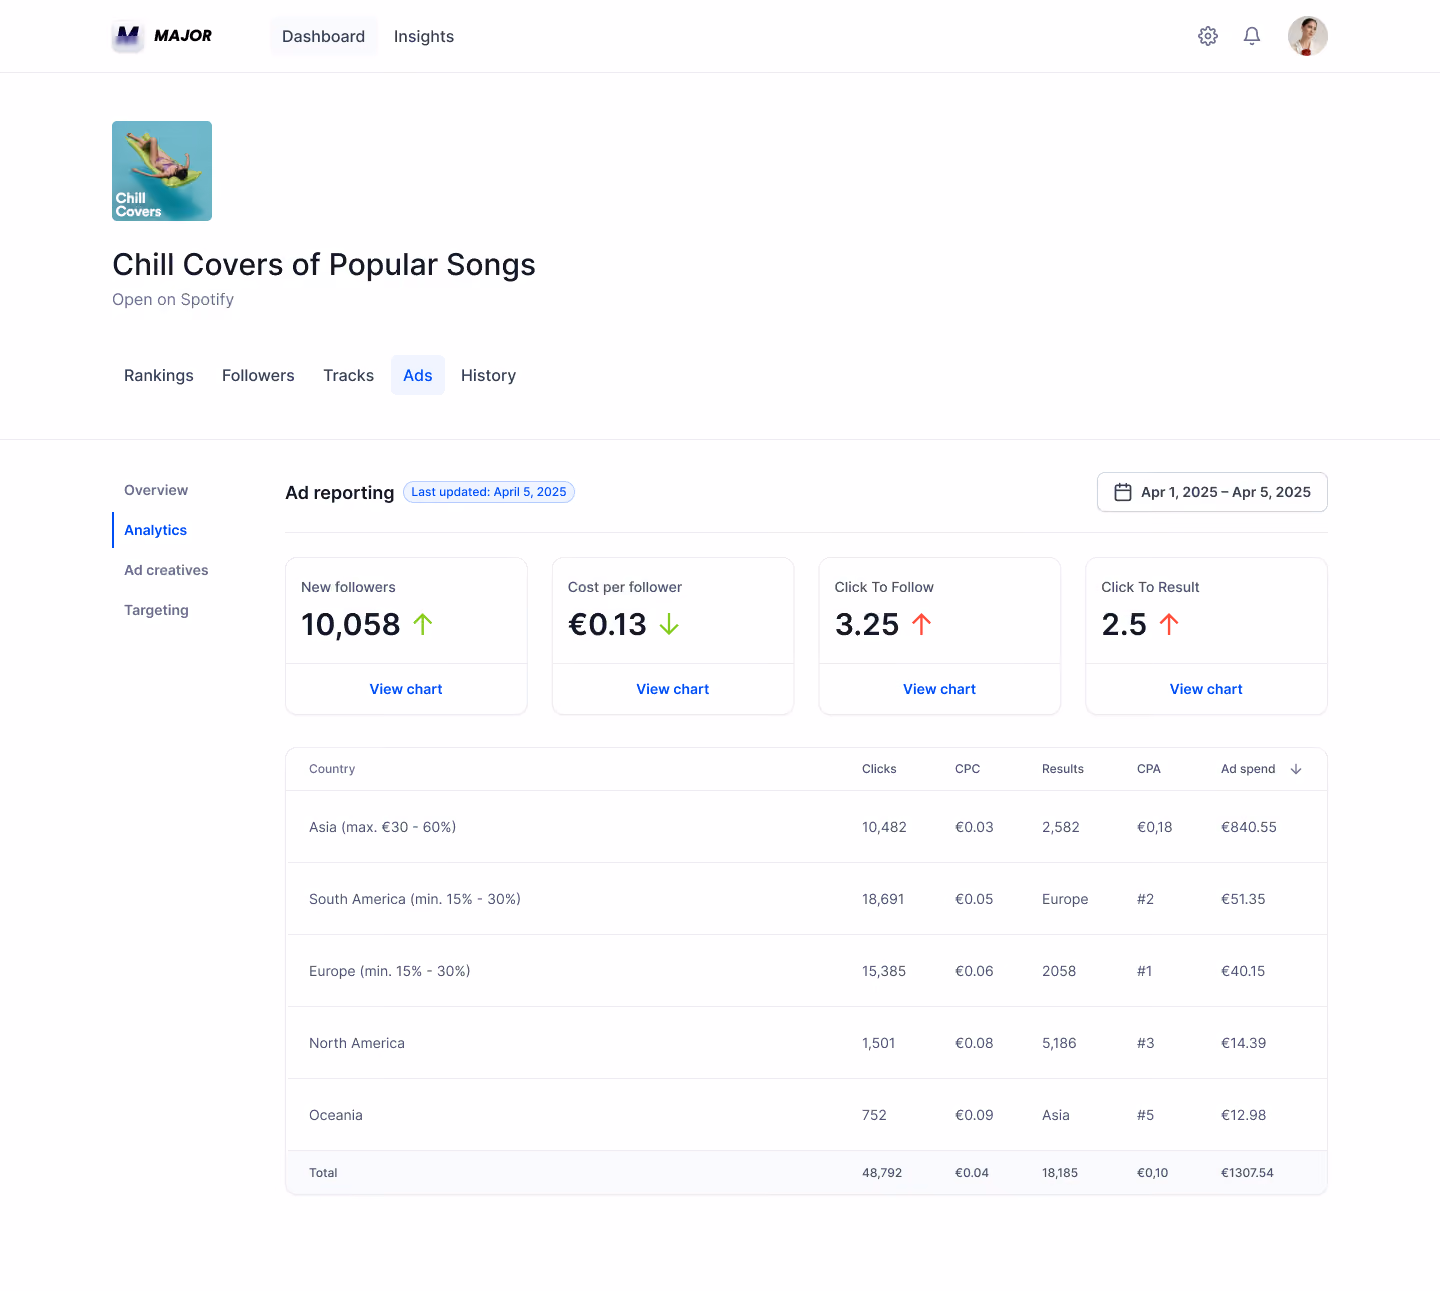Viewport: 1440px width, 1291px height.
Task: Switch to the Insights nav item
Action: coord(424,36)
